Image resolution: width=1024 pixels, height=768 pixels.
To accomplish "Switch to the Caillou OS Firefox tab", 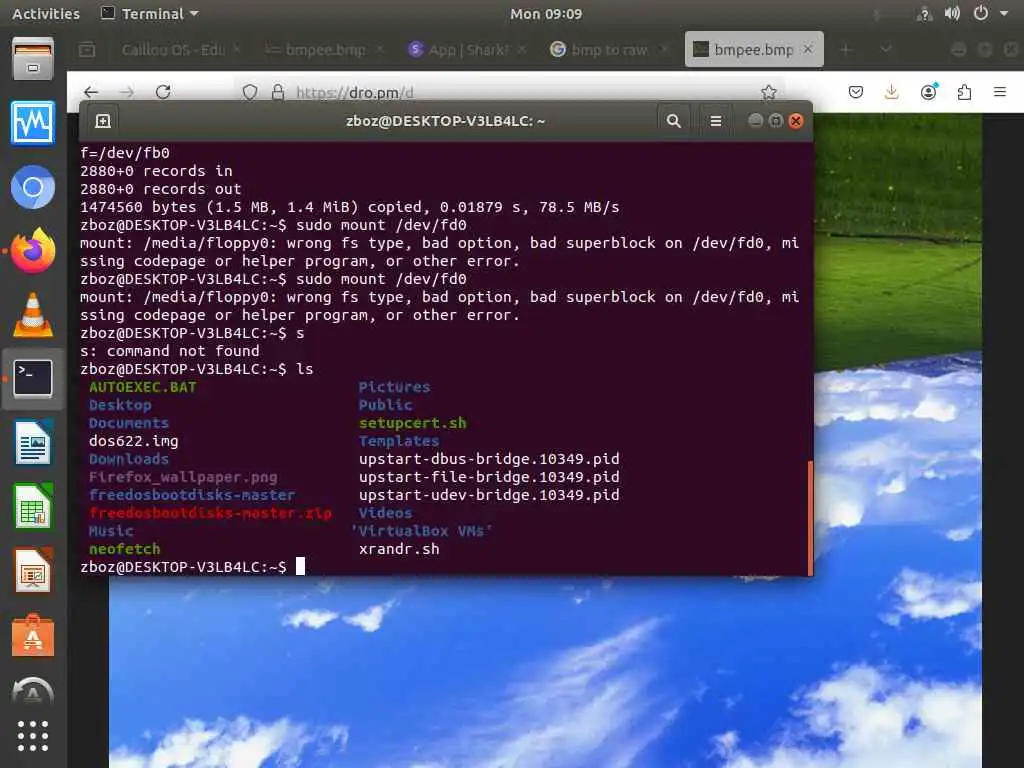I will point(182,50).
